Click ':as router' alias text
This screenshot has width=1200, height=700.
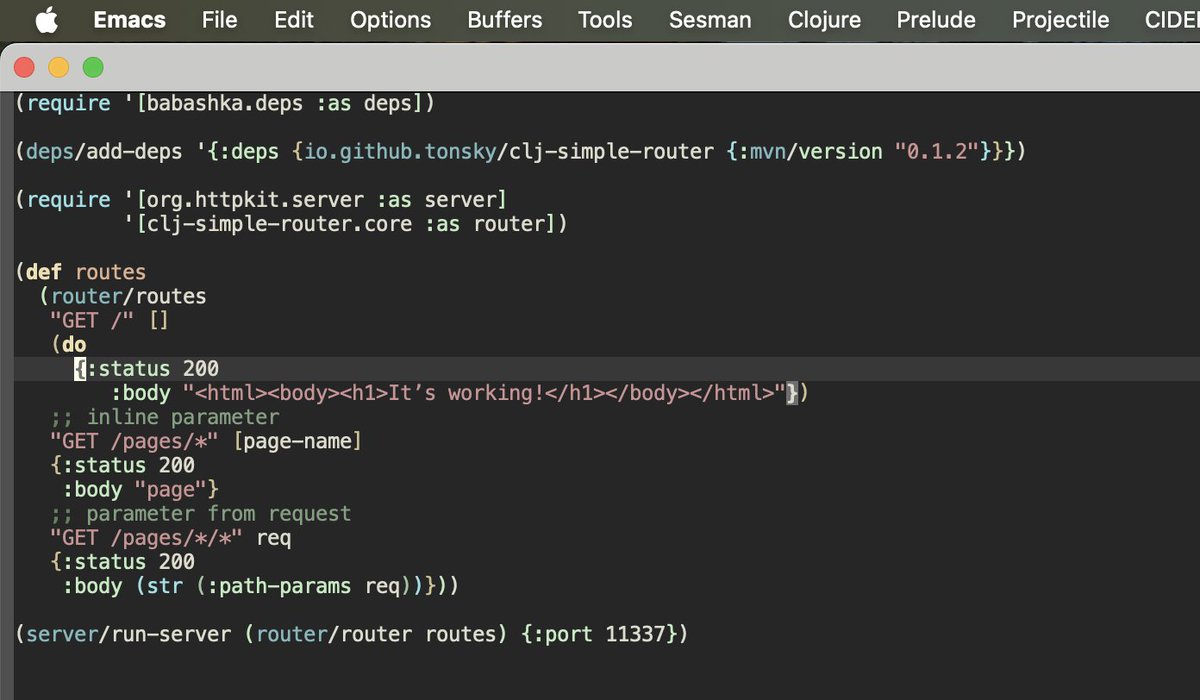pos(483,224)
